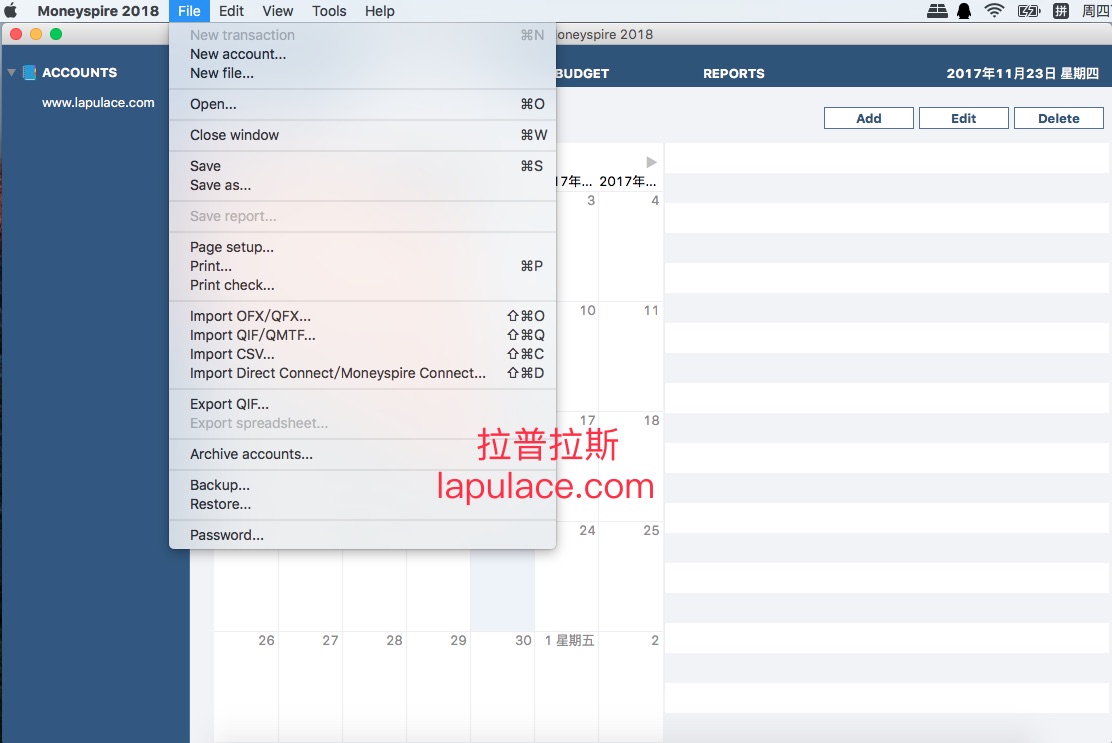The height and width of the screenshot is (743, 1112).
Task: Click Save in the File menu
Action: click(362, 166)
